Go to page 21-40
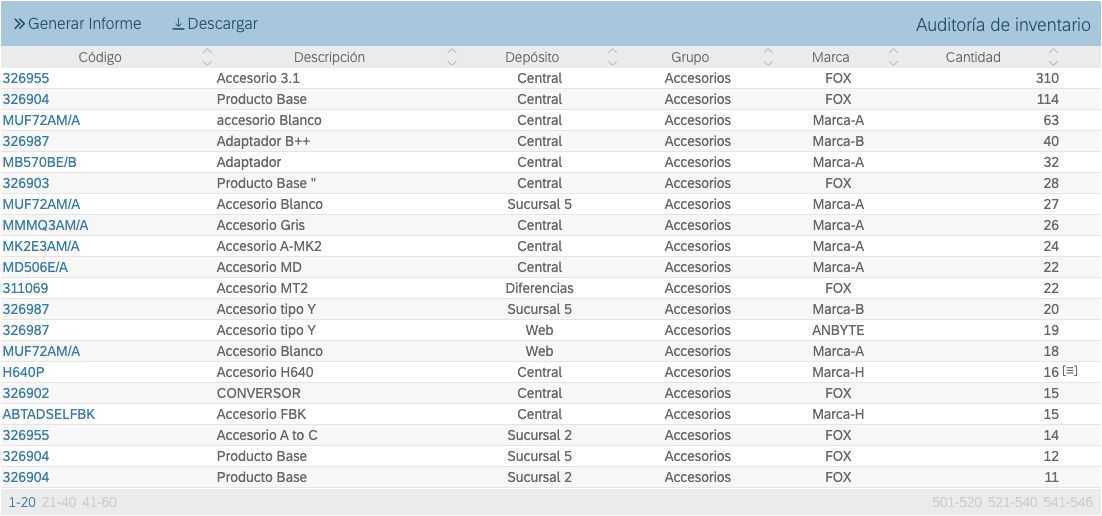This screenshot has width=1102, height=516. [x=59, y=502]
